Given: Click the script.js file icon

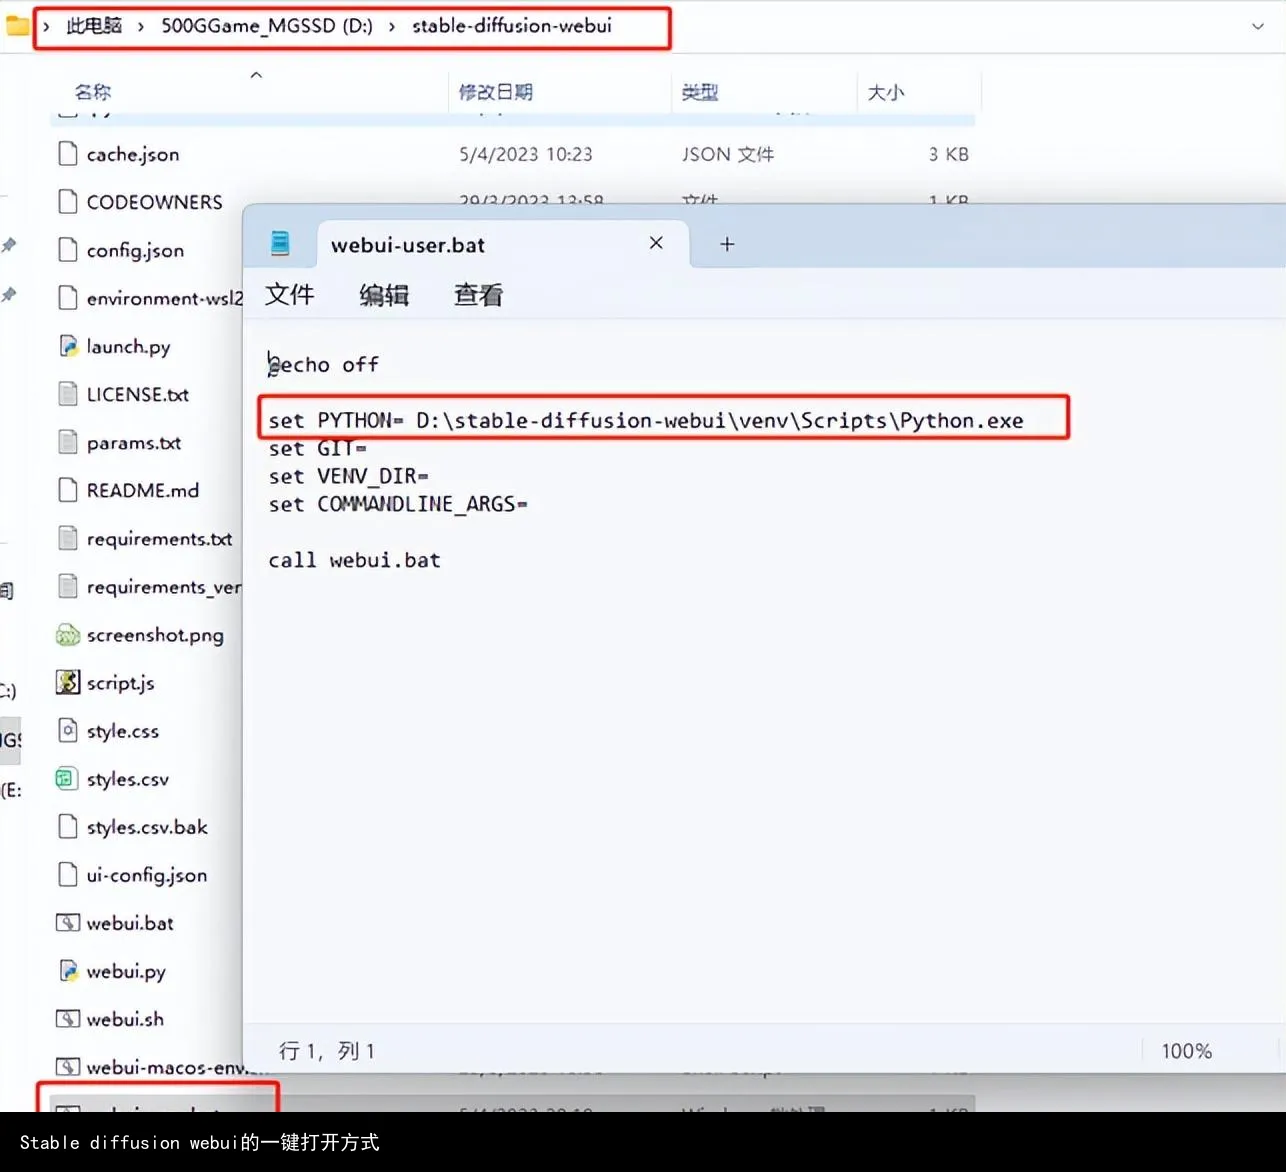Looking at the screenshot, I should (68, 683).
